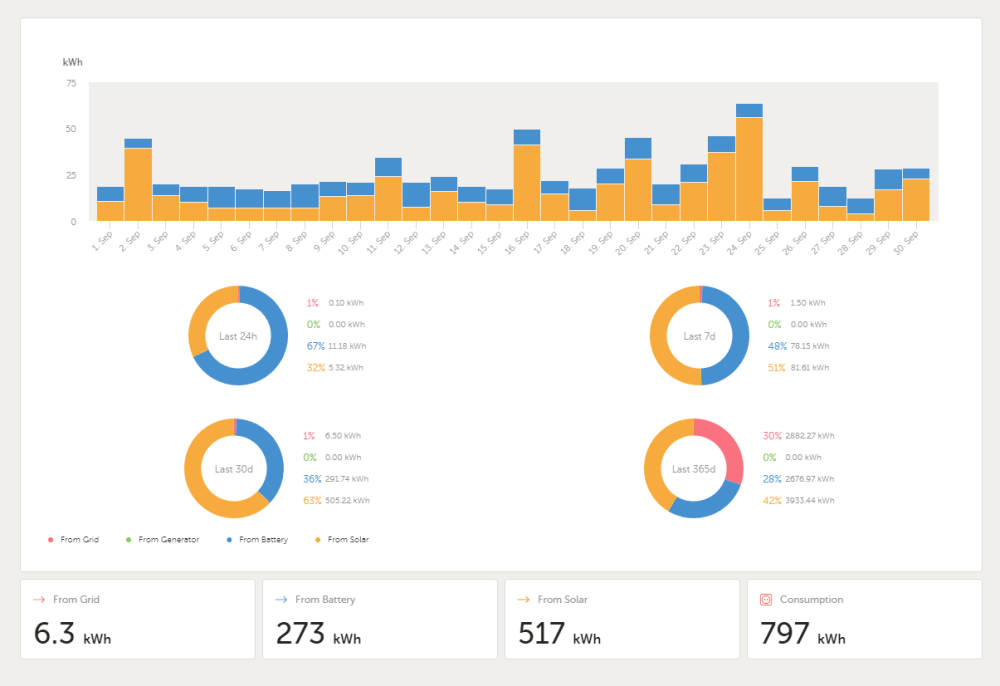Image resolution: width=1000 pixels, height=686 pixels.
Task: Click the 51% solar percentage
Action: [776, 368]
